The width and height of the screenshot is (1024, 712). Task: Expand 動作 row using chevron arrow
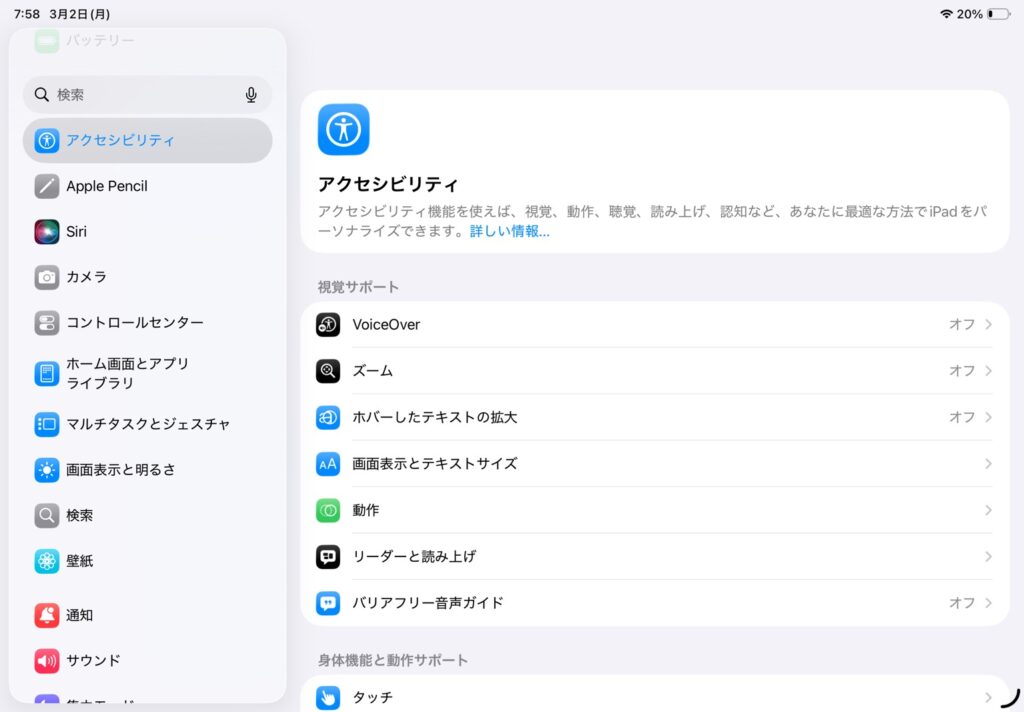[x=988, y=510]
